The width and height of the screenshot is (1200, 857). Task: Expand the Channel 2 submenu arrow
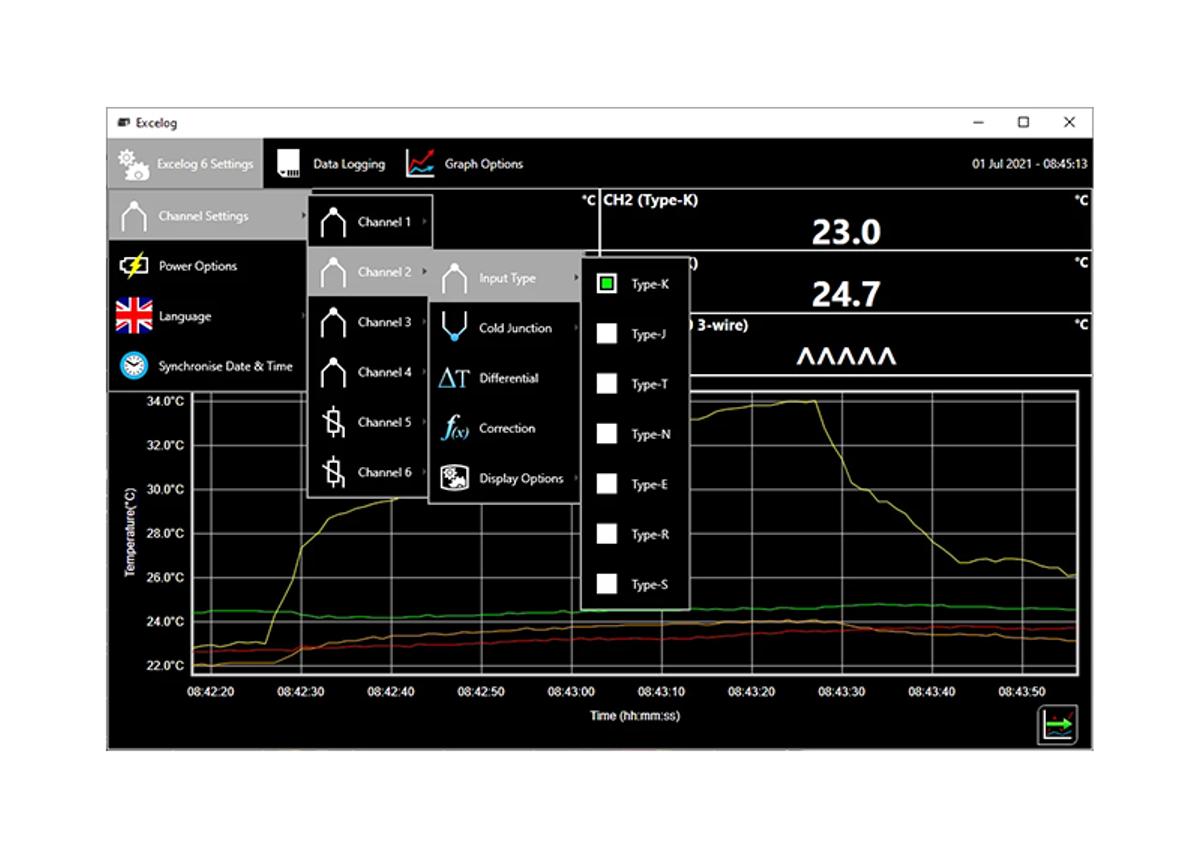coord(424,272)
